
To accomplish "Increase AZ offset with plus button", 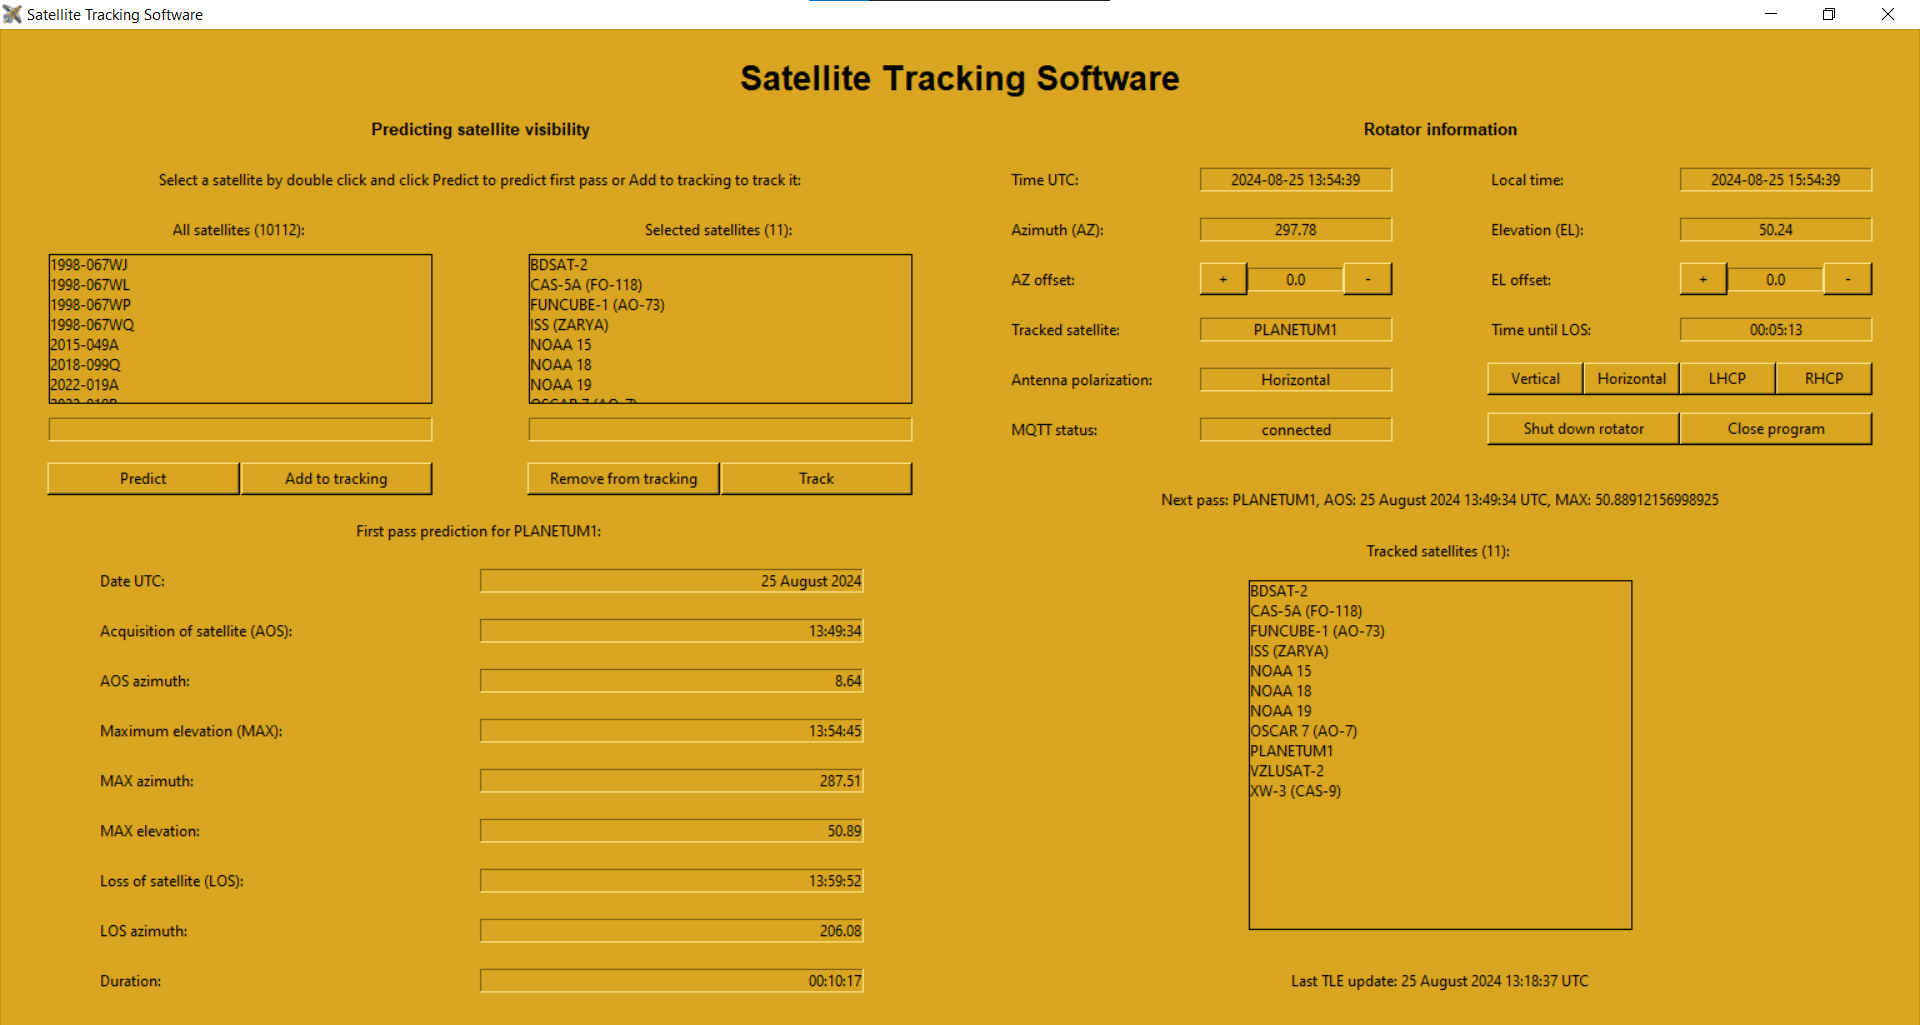I will 1223,279.
